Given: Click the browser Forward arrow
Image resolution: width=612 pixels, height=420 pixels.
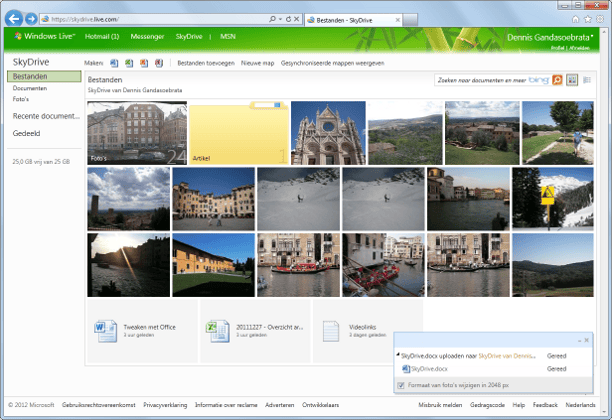Looking at the screenshot, I should pos(31,19).
